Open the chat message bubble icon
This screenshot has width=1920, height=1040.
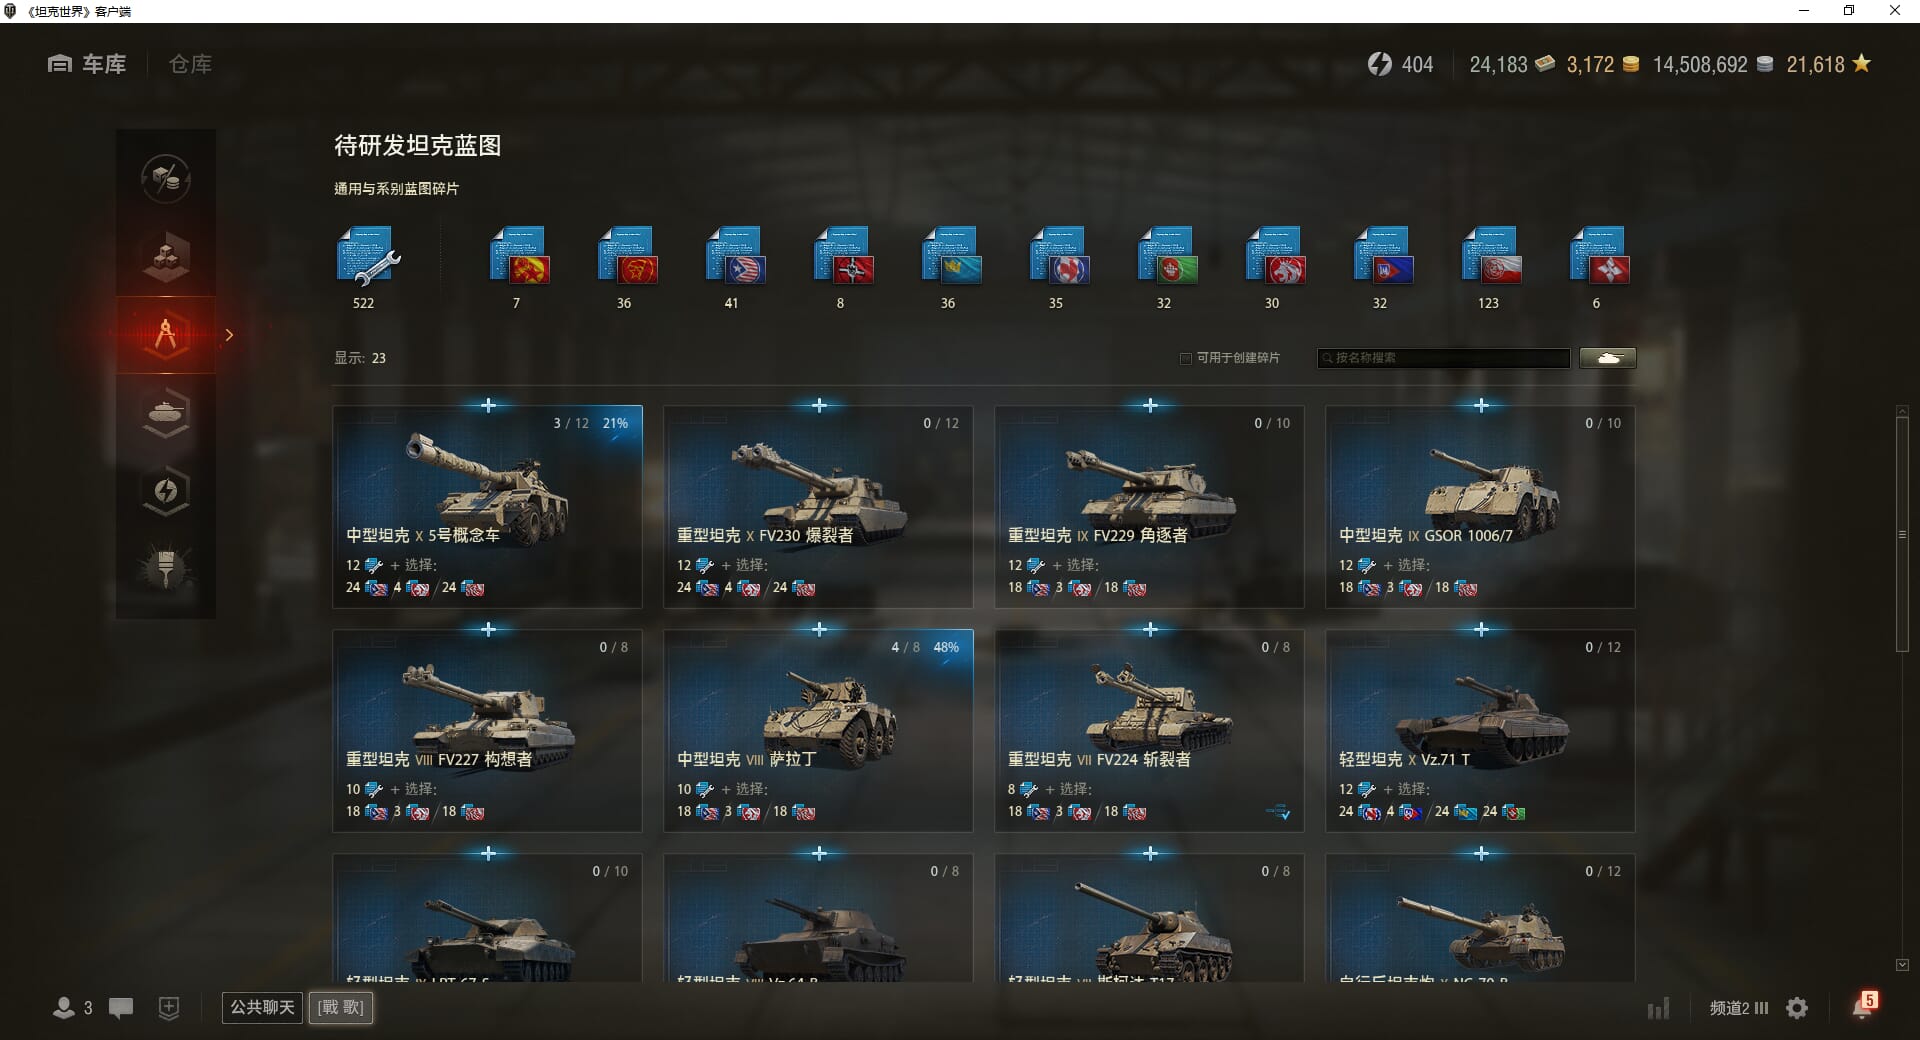point(121,1008)
